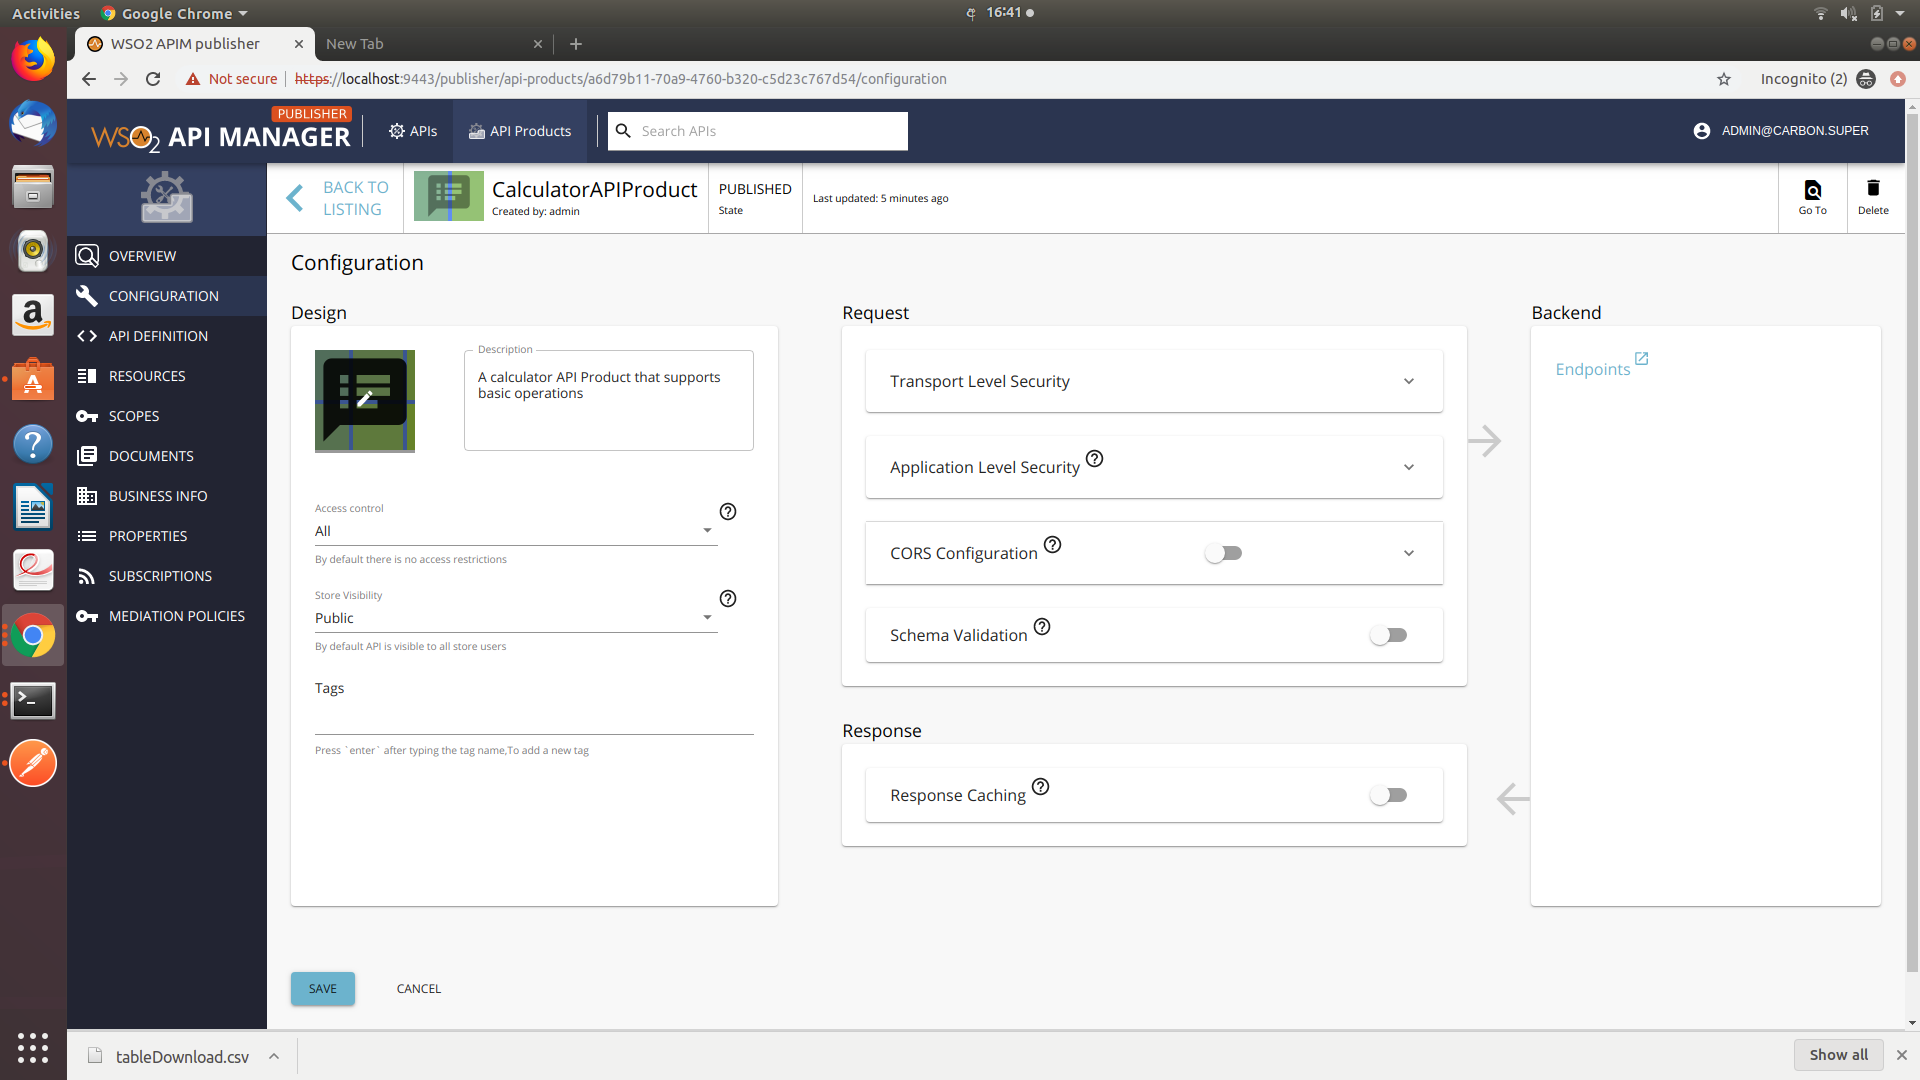The height and width of the screenshot is (1080, 1920).
Task: Click the Access control help icon
Action: (x=727, y=511)
